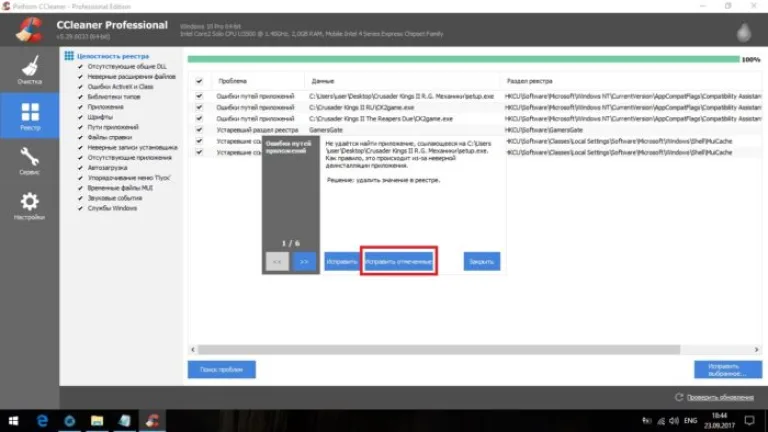The image size is (768, 432).
Task: Open the Сервис (Tools) wrench section
Action: tap(29, 161)
